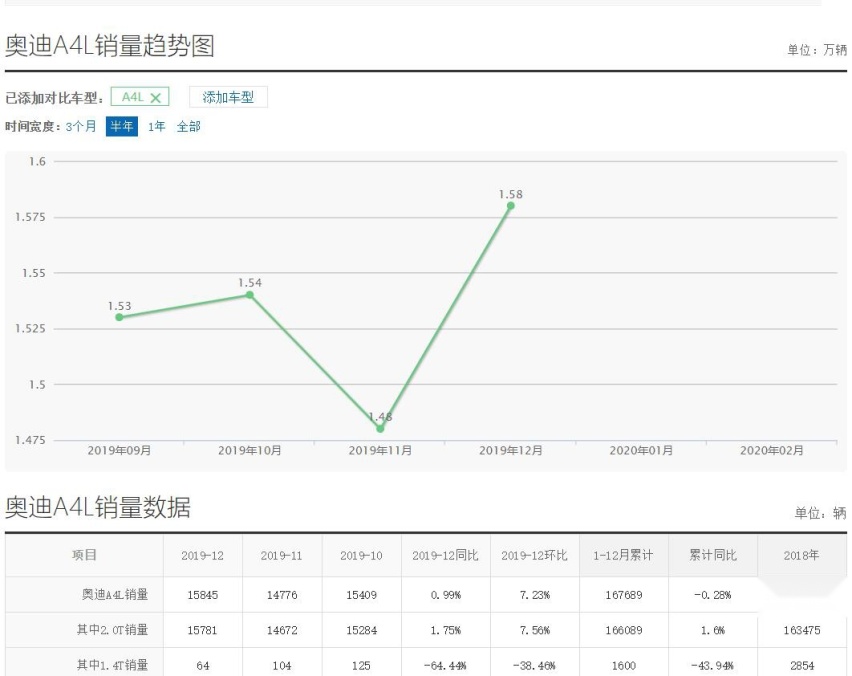This screenshot has height=676, width=852.
Task: Open the 2018年 column tab
Action: click(x=802, y=555)
